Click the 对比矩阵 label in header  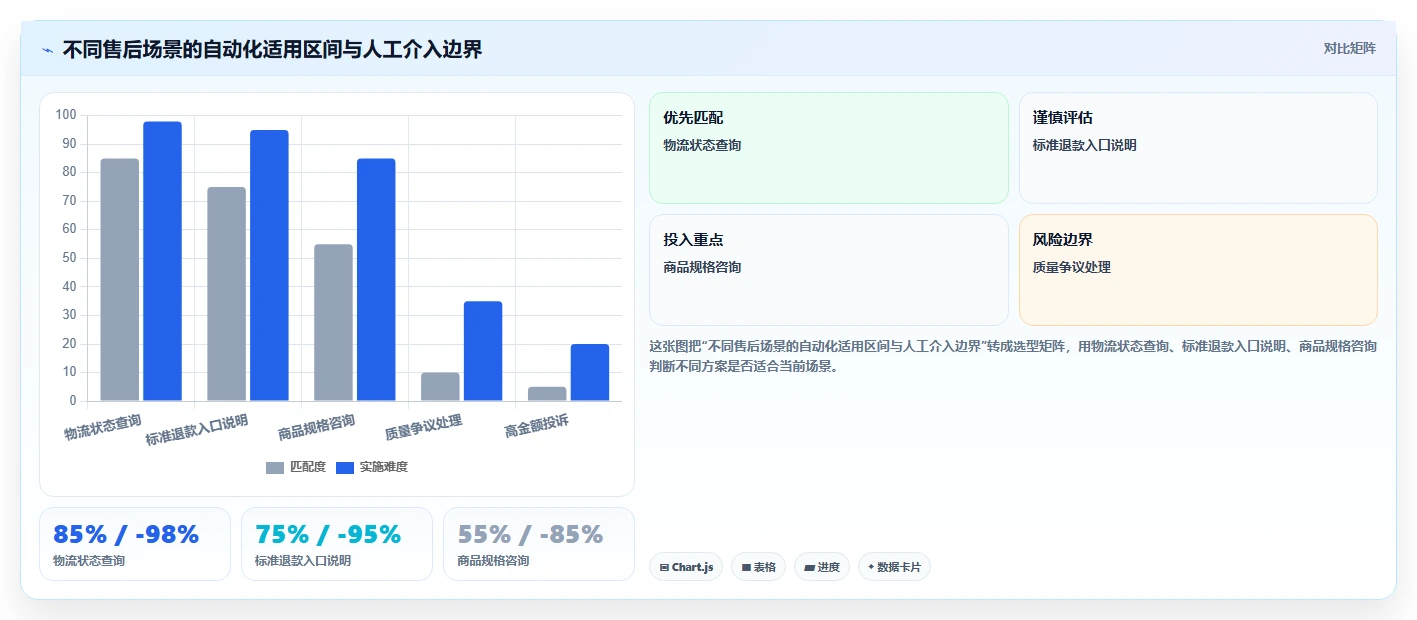coord(1349,48)
